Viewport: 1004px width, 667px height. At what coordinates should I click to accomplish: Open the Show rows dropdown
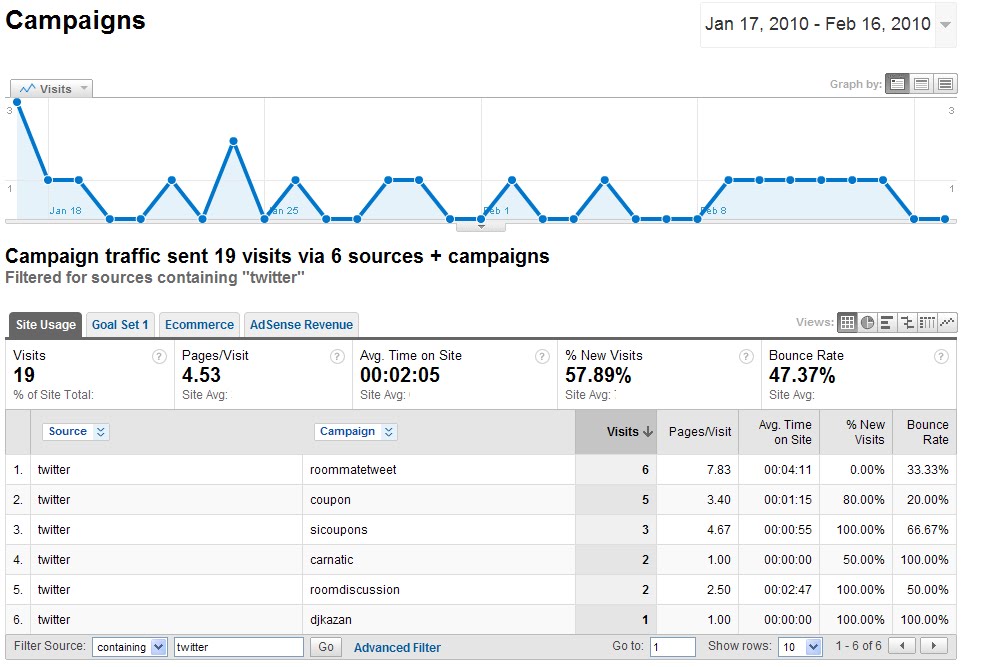coord(800,647)
